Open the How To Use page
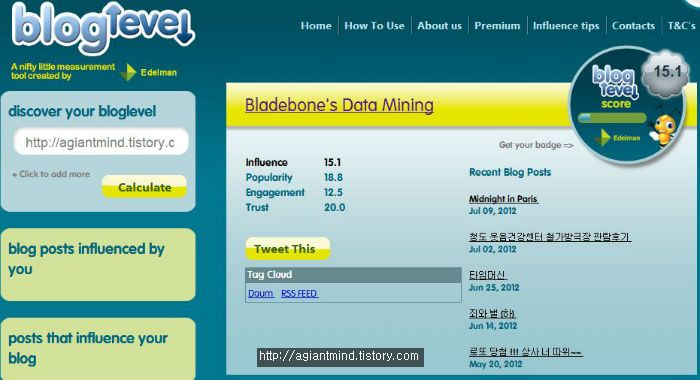700x380 pixels. tap(374, 26)
